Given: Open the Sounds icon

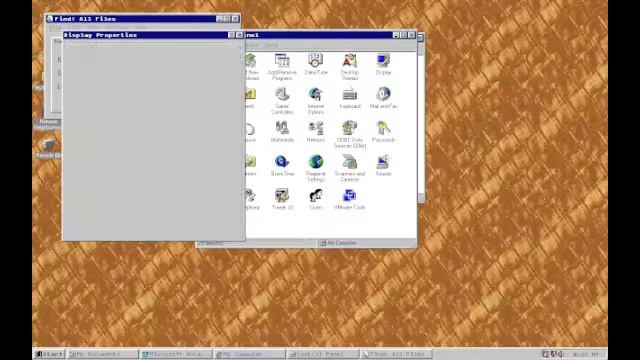Looking at the screenshot, I should tap(383, 165).
